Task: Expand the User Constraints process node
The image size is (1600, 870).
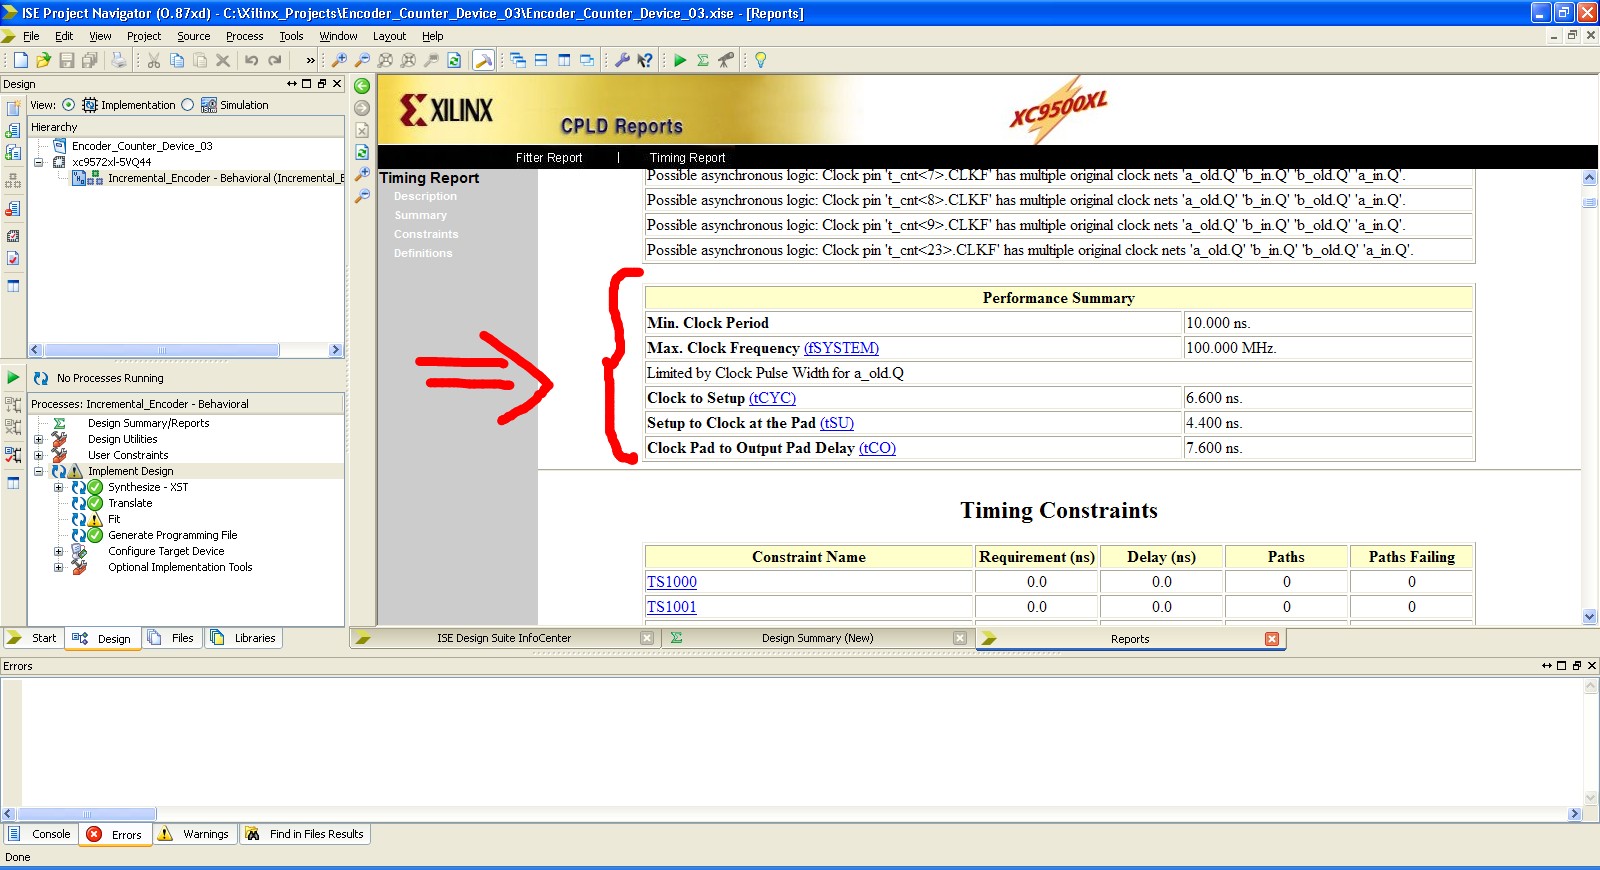Action: tap(39, 455)
